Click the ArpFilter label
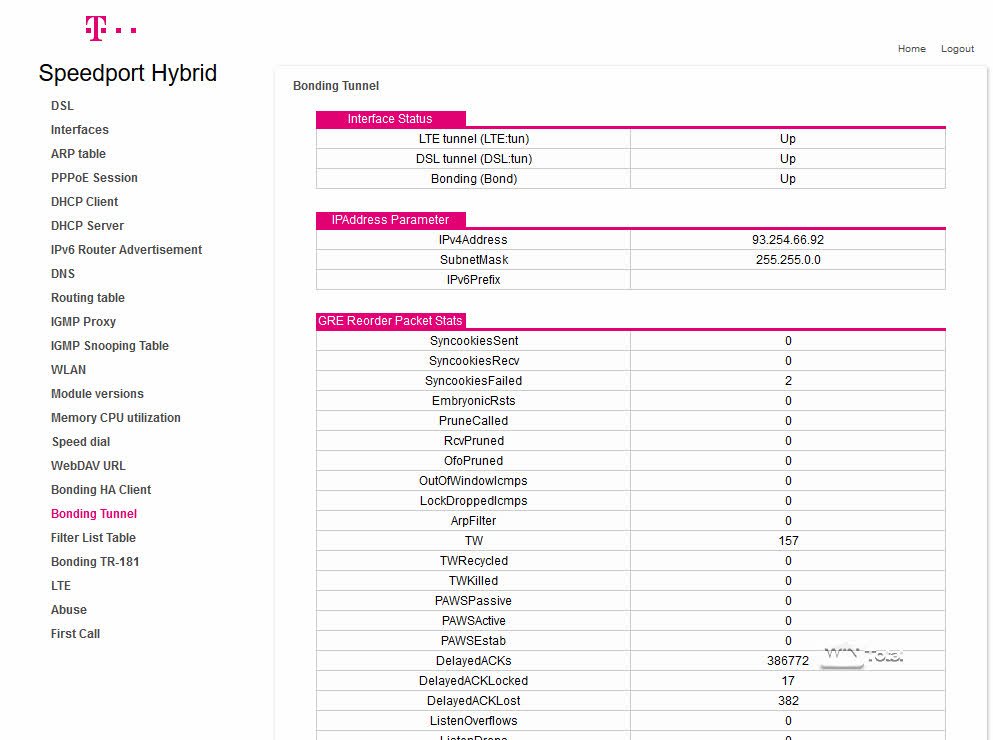 (474, 521)
